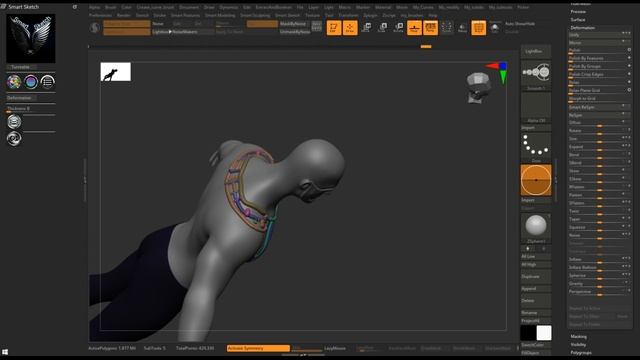Click the list lines icon in Smart Sketch
Image resolution: width=640 pixels, height=360 pixels.
tap(47, 82)
